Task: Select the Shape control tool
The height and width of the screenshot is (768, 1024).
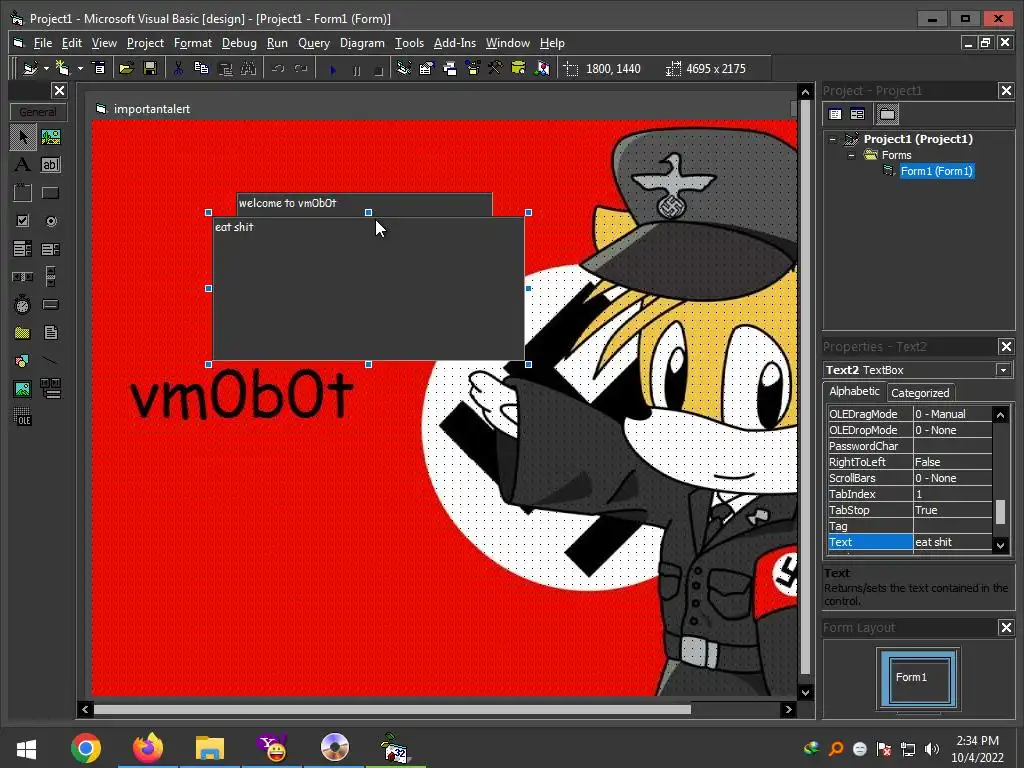Action: [23, 361]
